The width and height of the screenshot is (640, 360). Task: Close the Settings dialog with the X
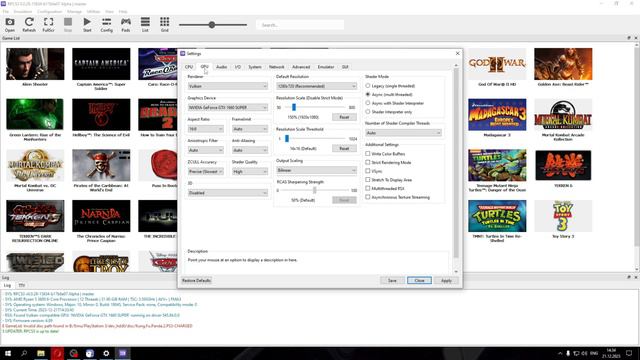(458, 53)
